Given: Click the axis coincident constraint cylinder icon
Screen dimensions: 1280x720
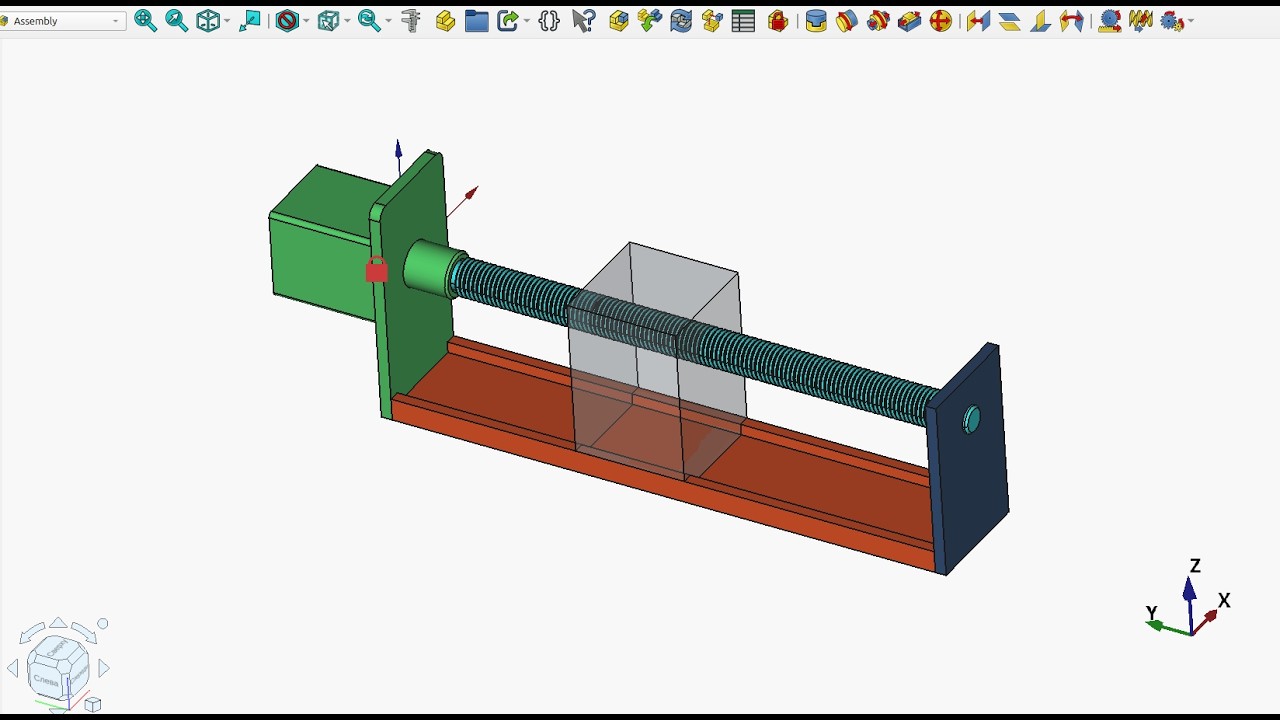Looking at the screenshot, I should [816, 21].
